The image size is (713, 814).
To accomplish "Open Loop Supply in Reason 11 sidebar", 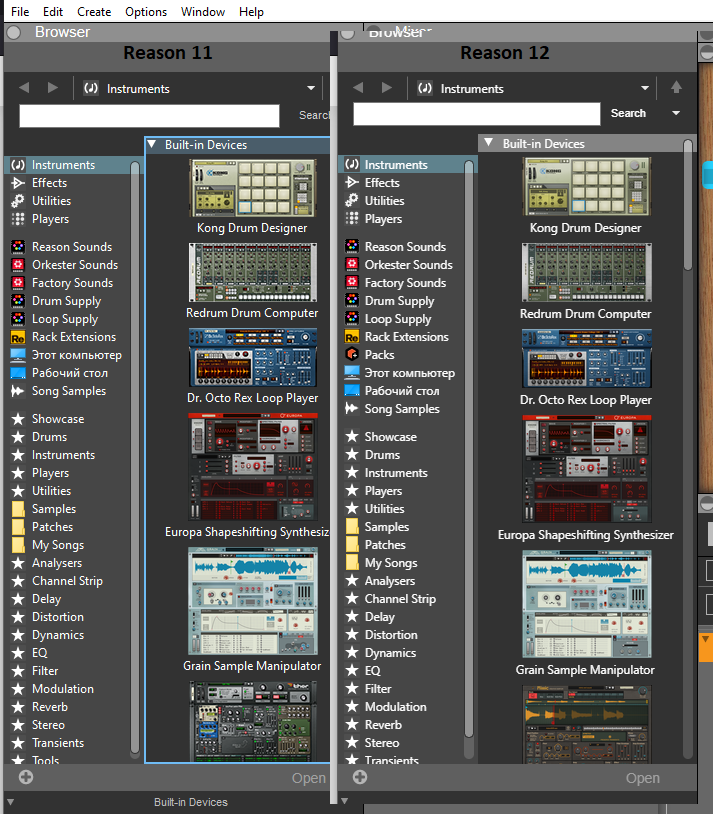I will [x=64, y=319].
